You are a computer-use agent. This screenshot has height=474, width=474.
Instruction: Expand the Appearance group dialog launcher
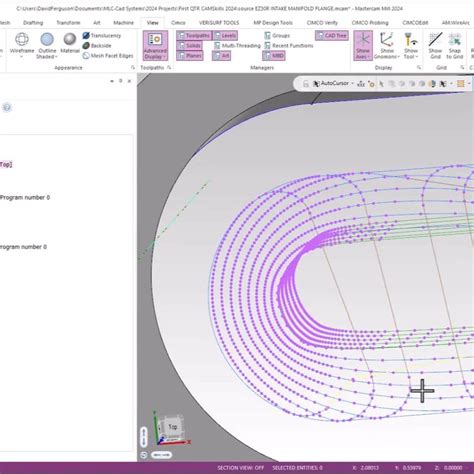pyautogui.click(x=133, y=68)
